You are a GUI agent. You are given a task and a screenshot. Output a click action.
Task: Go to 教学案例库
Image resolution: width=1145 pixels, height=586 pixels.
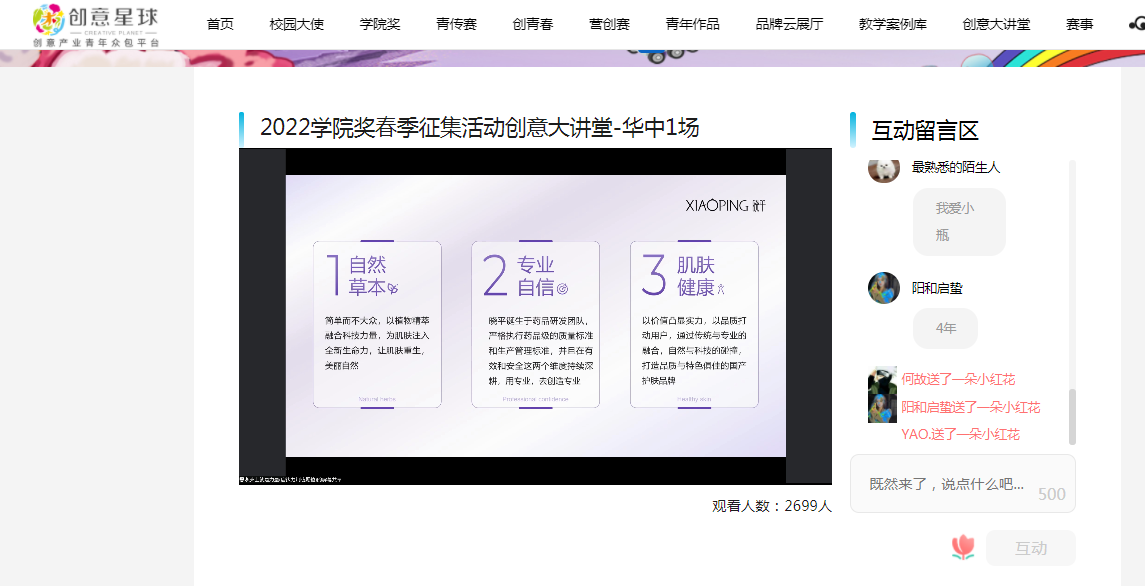pos(893,24)
